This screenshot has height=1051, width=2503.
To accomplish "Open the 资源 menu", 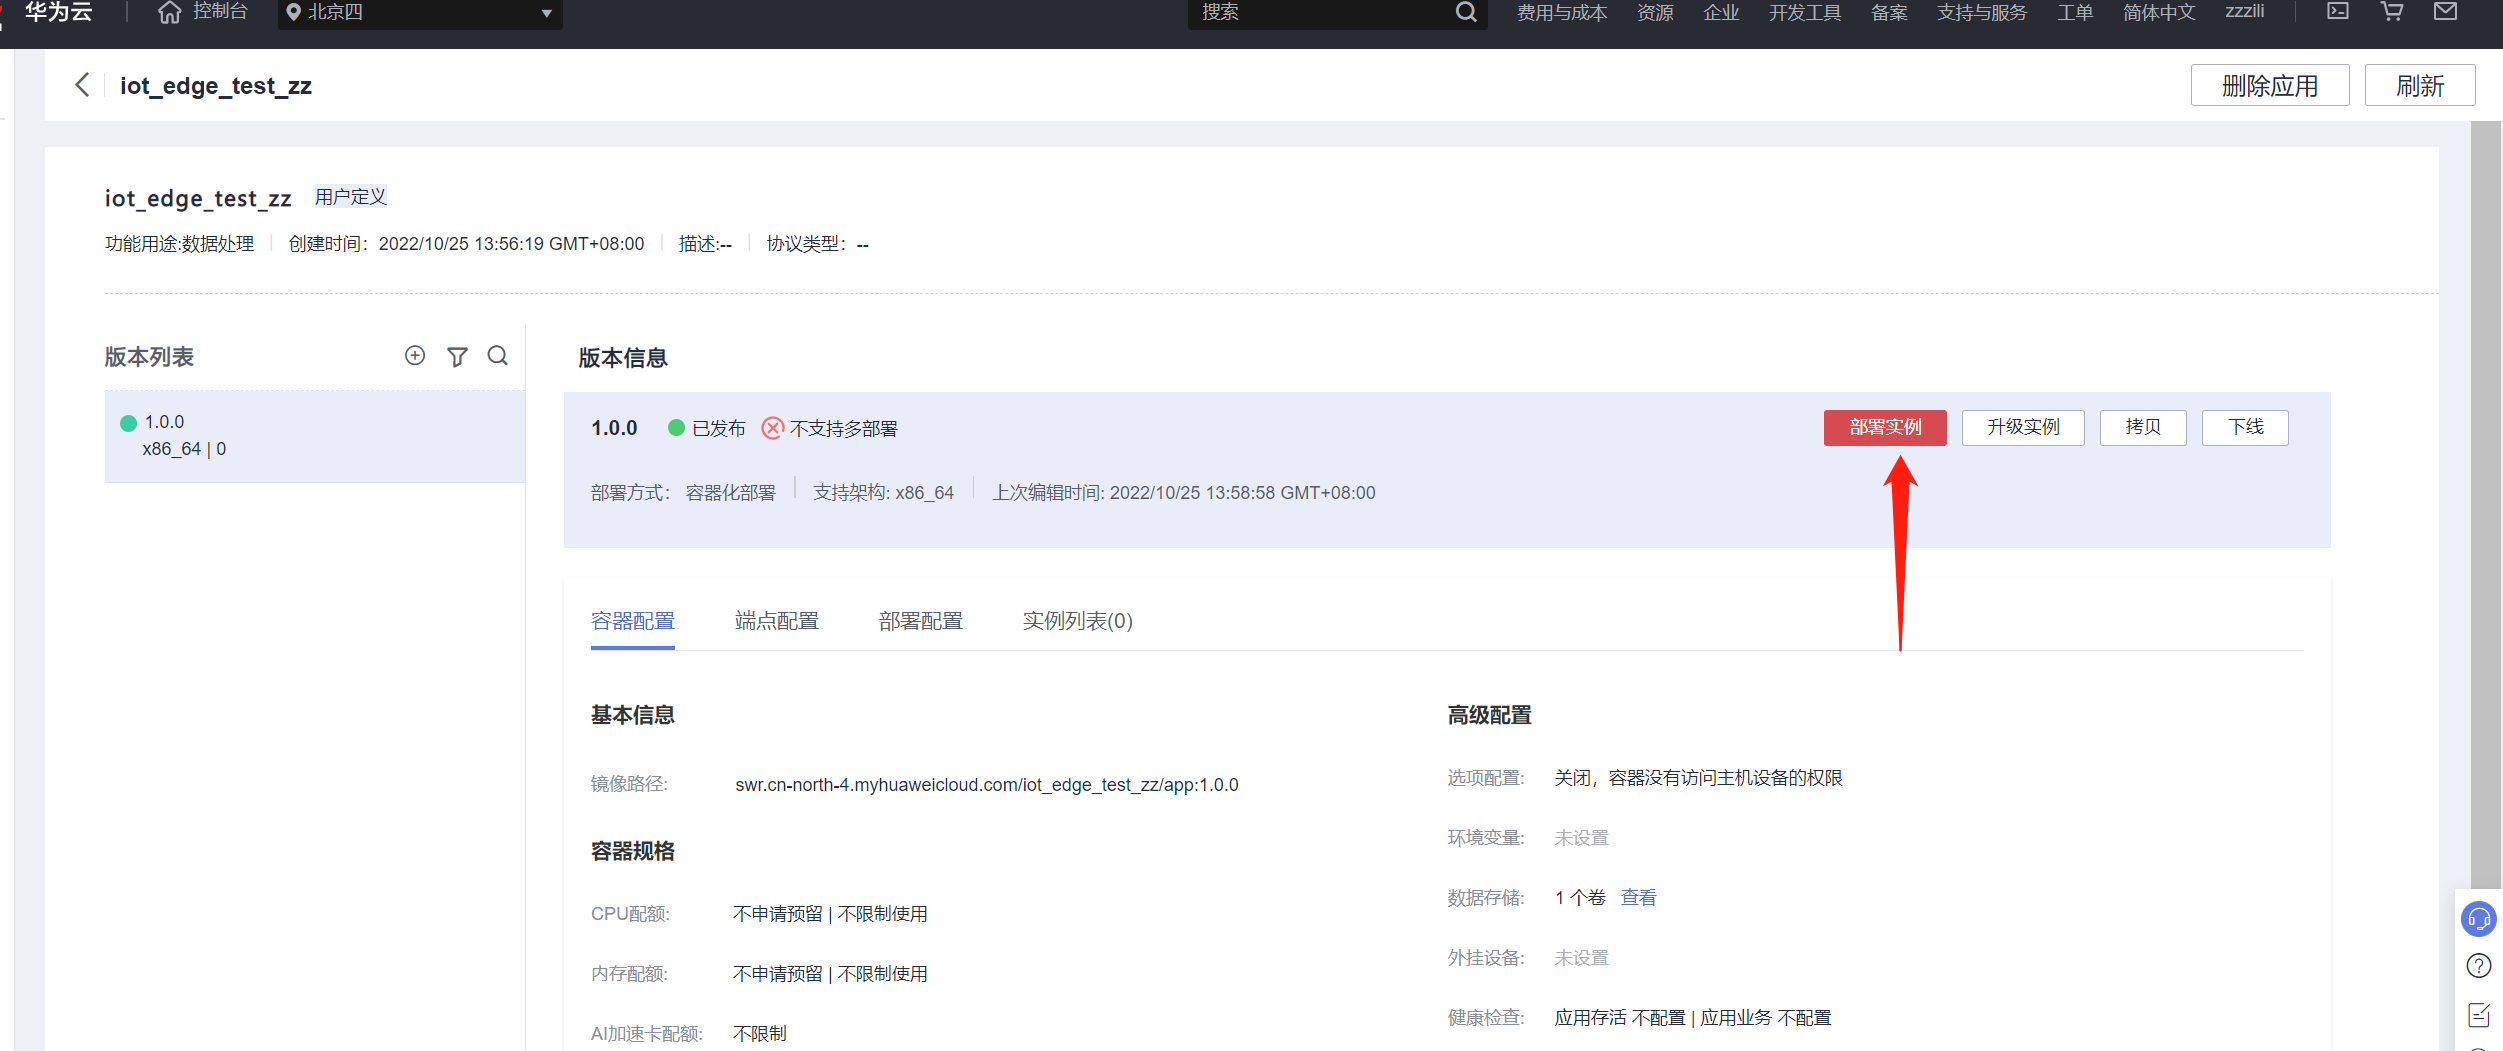I will click(1655, 12).
